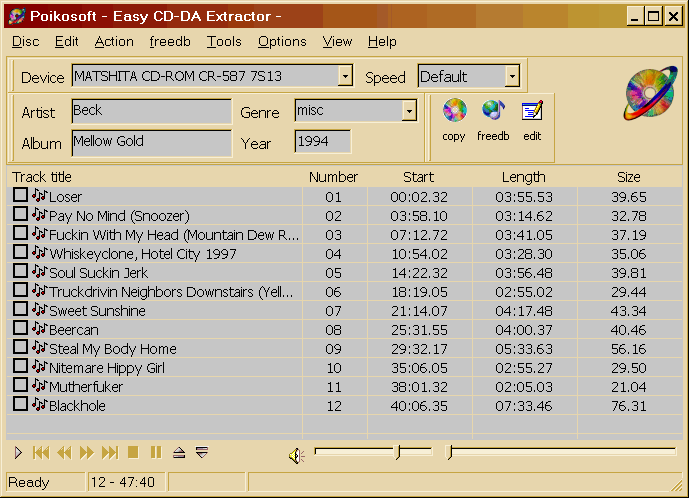Check the Whiskeyclone, Hotel City 1997 checkbox
The width and height of the screenshot is (689, 498).
[x=20, y=252]
